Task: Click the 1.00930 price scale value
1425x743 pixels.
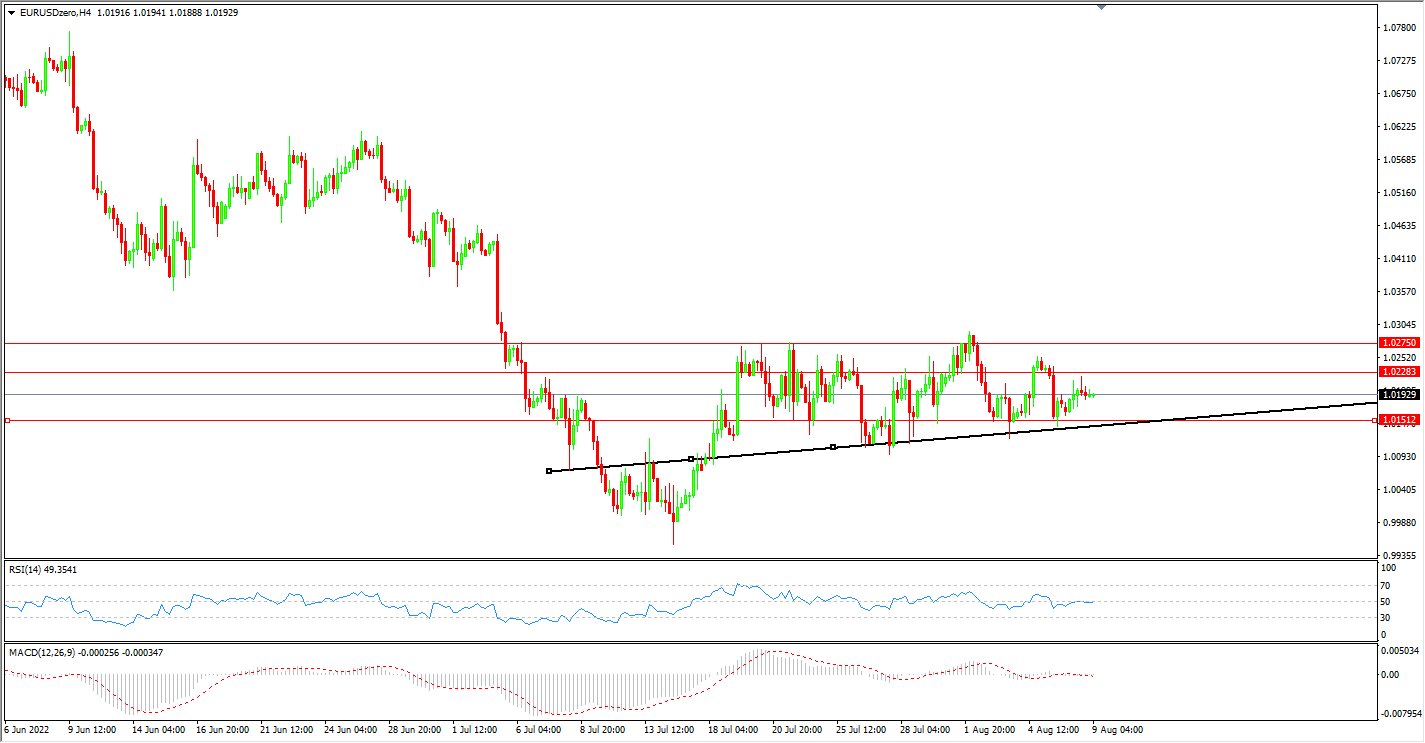Action: [x=1399, y=457]
